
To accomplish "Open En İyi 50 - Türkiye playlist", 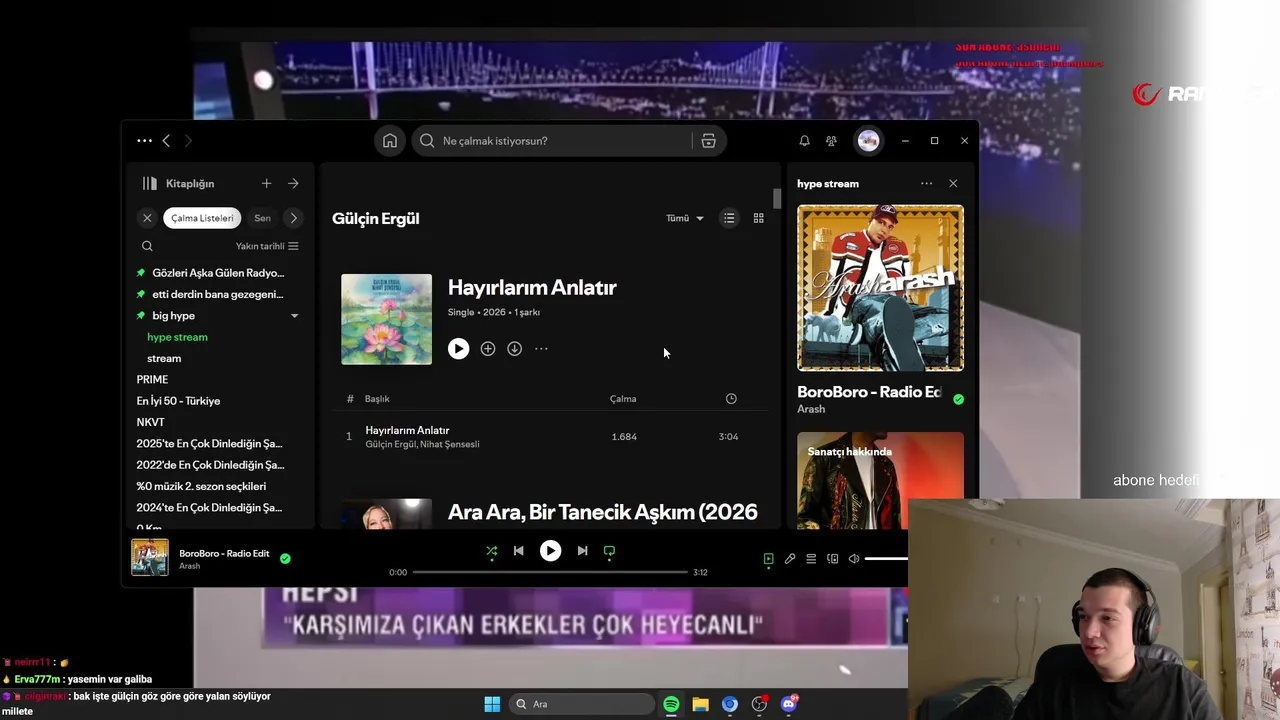I will point(178,401).
